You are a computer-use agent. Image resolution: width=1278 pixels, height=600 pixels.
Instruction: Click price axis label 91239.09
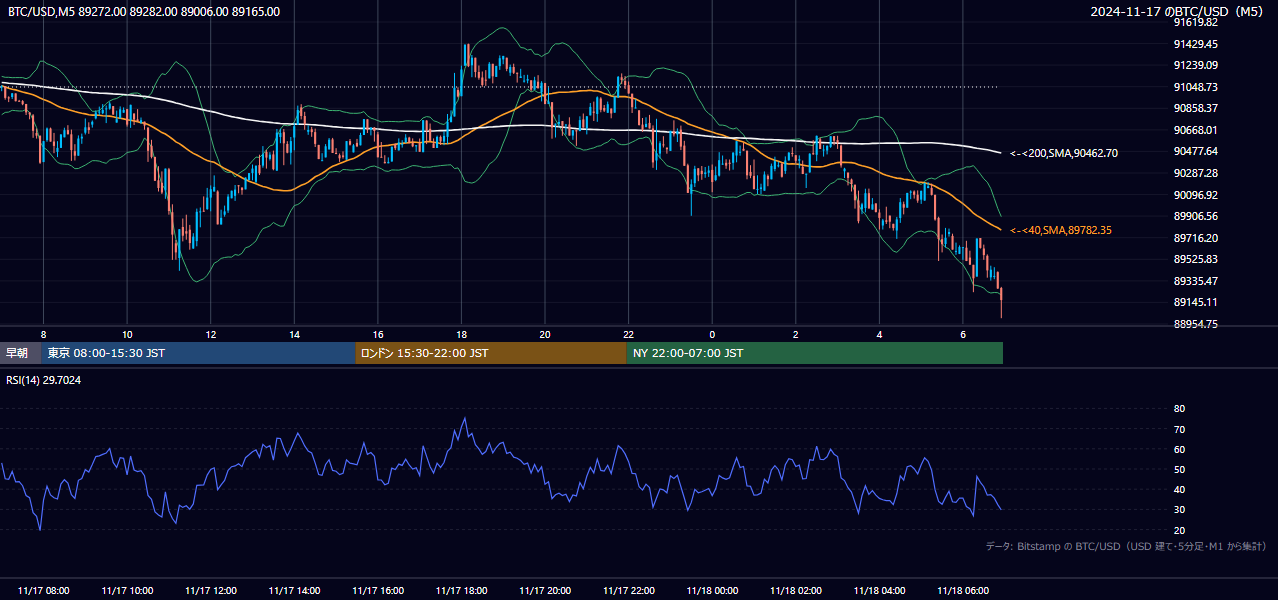(1196, 65)
